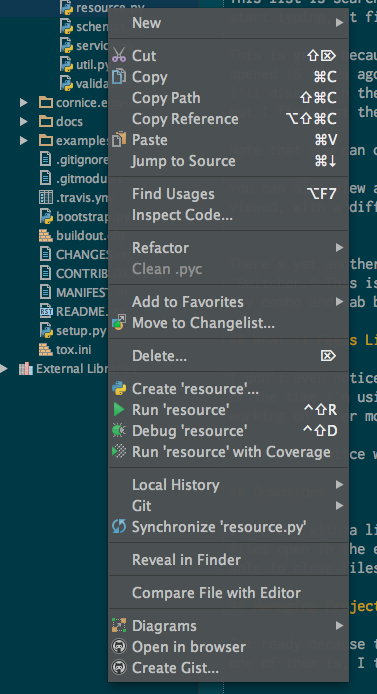The image size is (377, 694).
Task: Select the bootstrap Python file
Action: click(82, 217)
